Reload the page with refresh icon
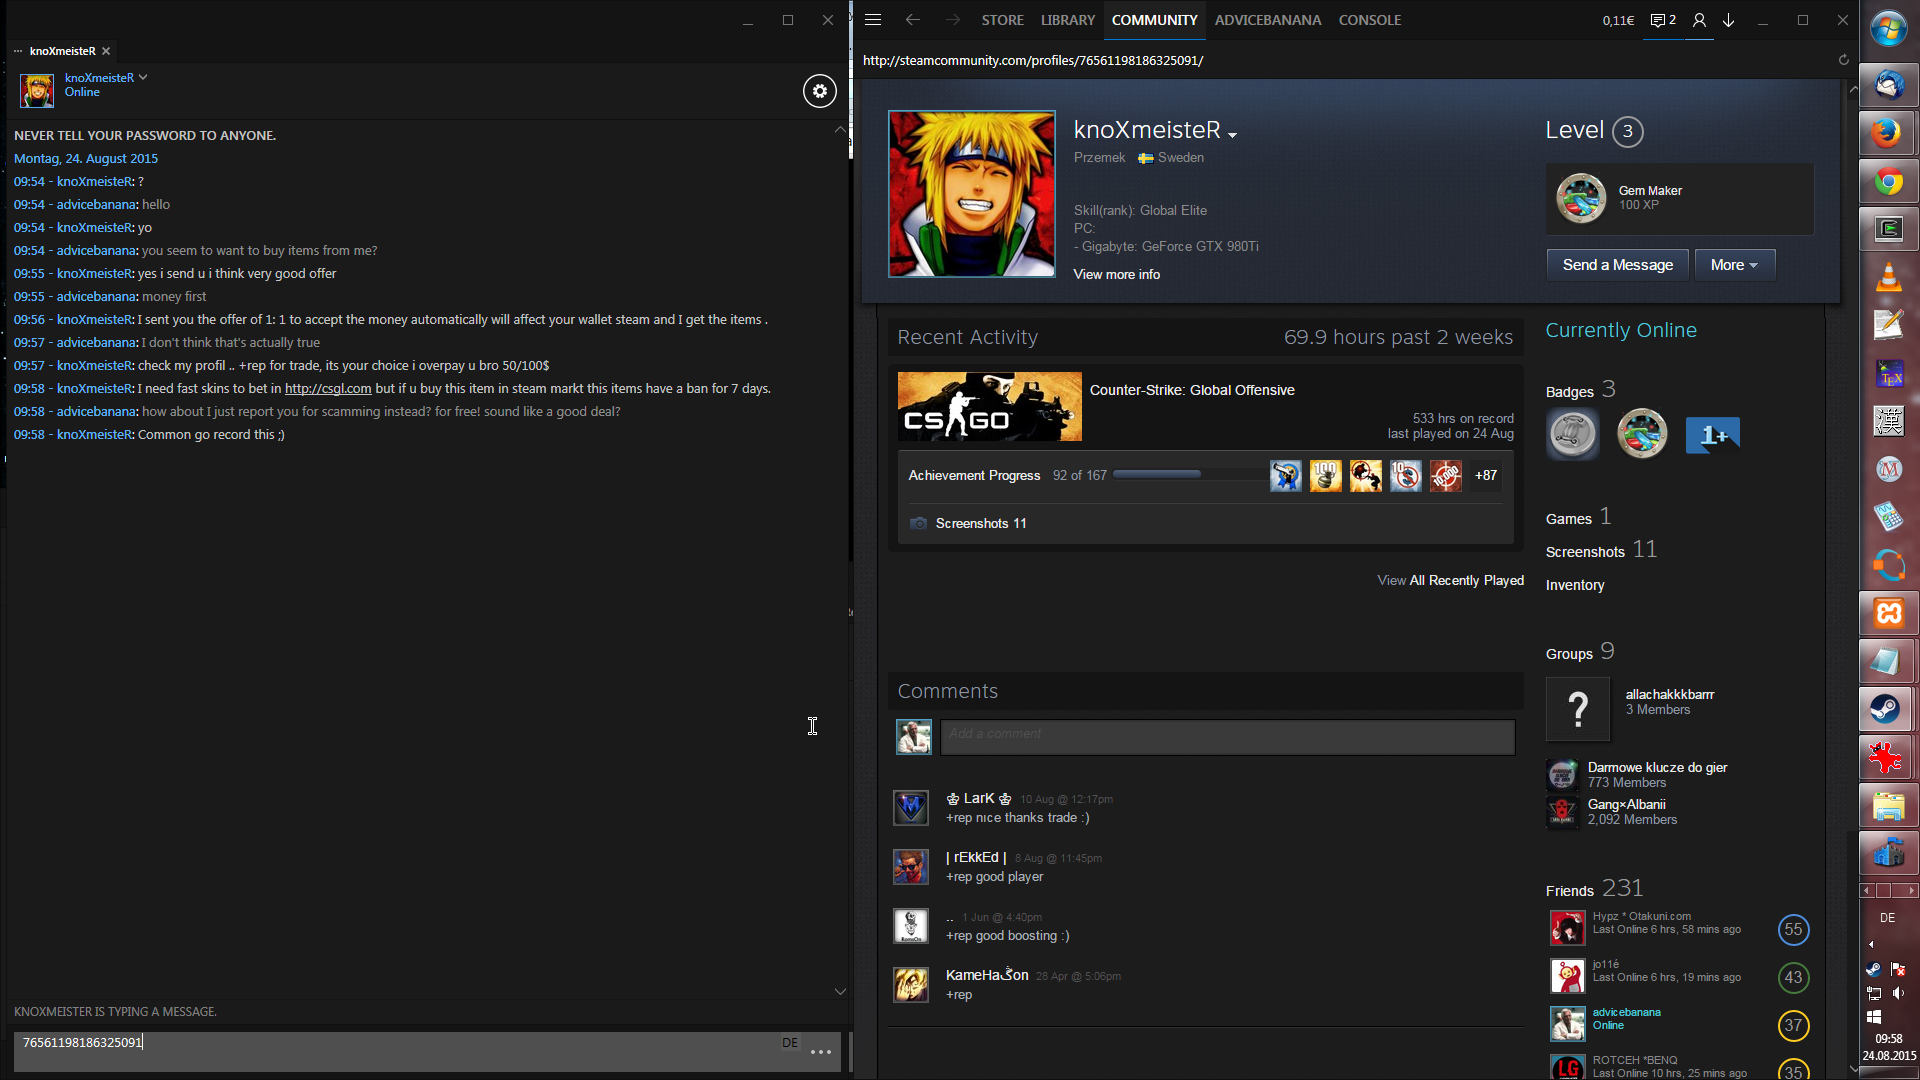 click(x=1843, y=60)
